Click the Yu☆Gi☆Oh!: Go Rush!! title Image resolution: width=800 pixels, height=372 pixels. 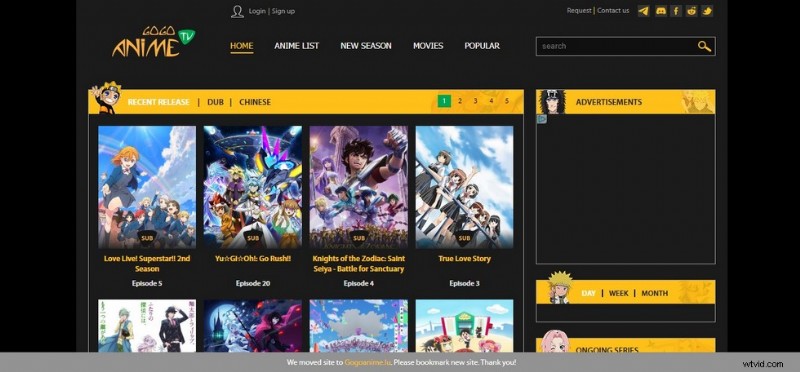click(253, 259)
